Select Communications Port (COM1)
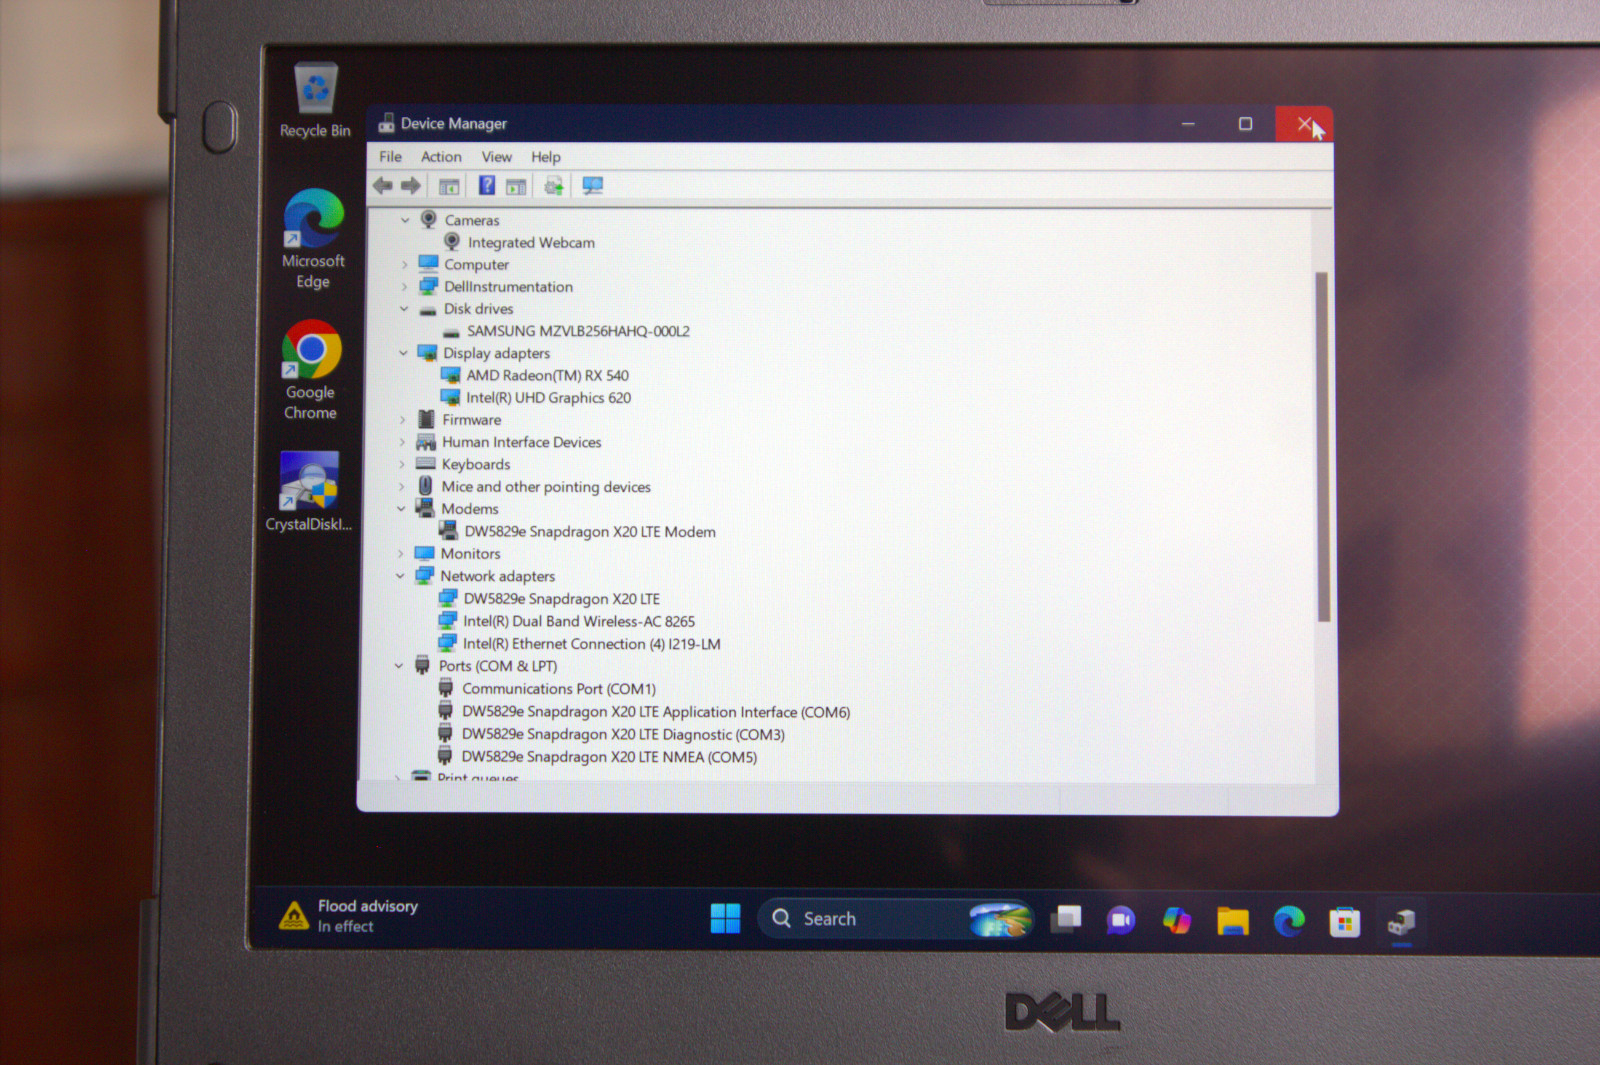This screenshot has width=1600, height=1065. click(x=559, y=689)
